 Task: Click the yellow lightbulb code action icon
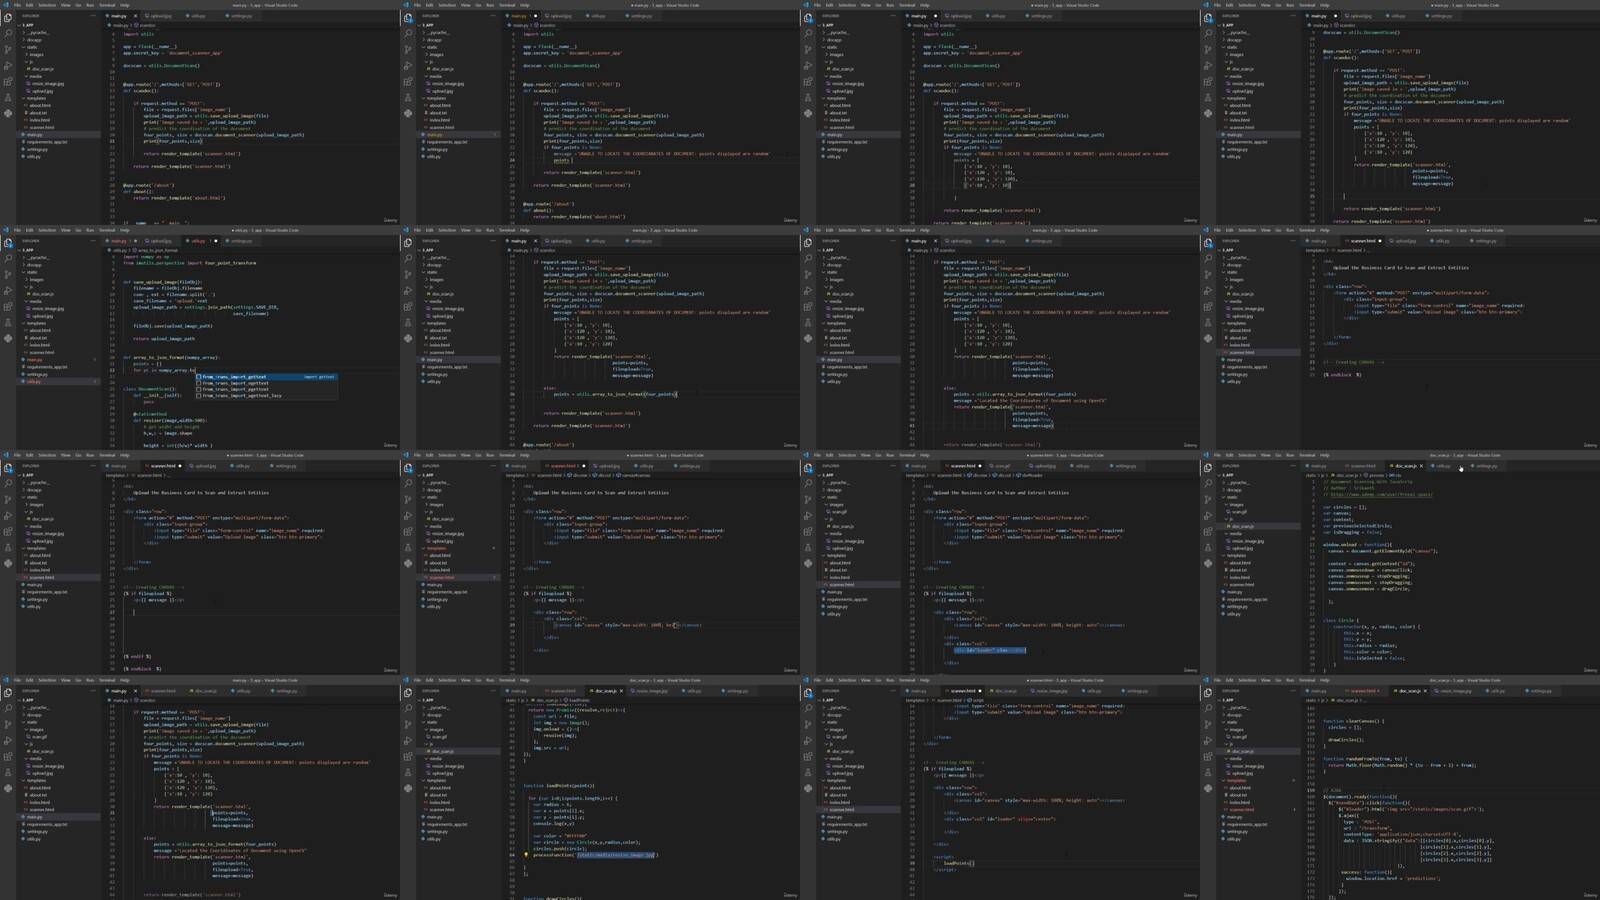coord(526,855)
